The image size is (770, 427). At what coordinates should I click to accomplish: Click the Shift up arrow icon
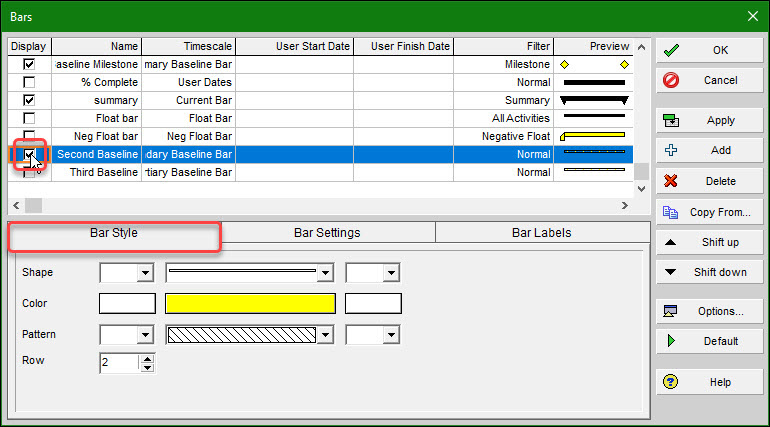point(671,242)
